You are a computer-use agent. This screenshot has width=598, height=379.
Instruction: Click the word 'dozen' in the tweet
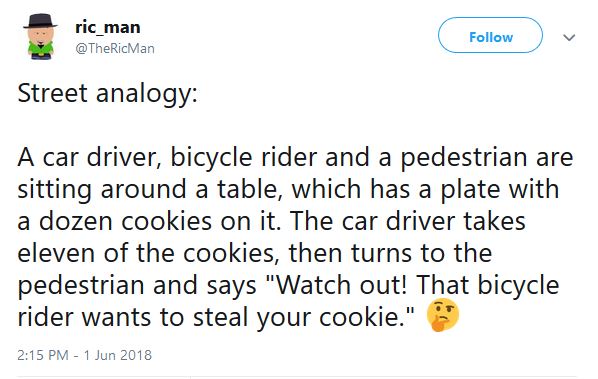point(76,222)
